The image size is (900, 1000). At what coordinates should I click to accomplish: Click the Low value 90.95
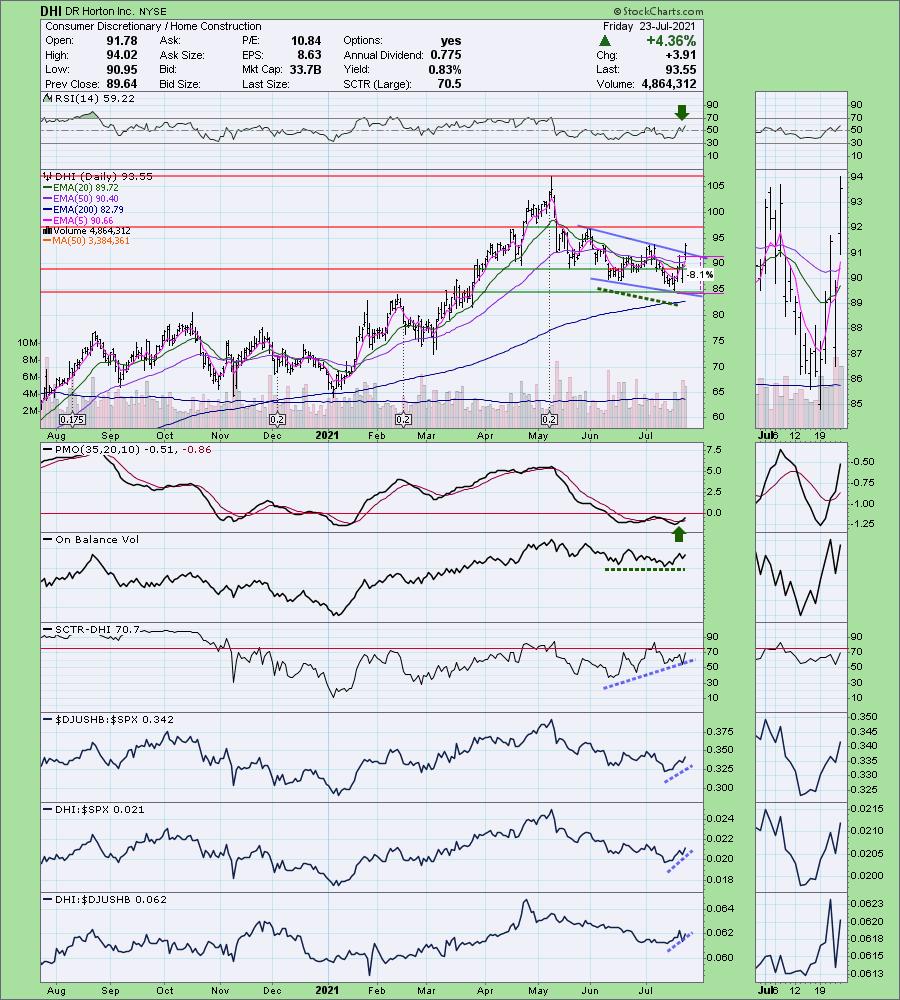pyautogui.click(x=121, y=70)
